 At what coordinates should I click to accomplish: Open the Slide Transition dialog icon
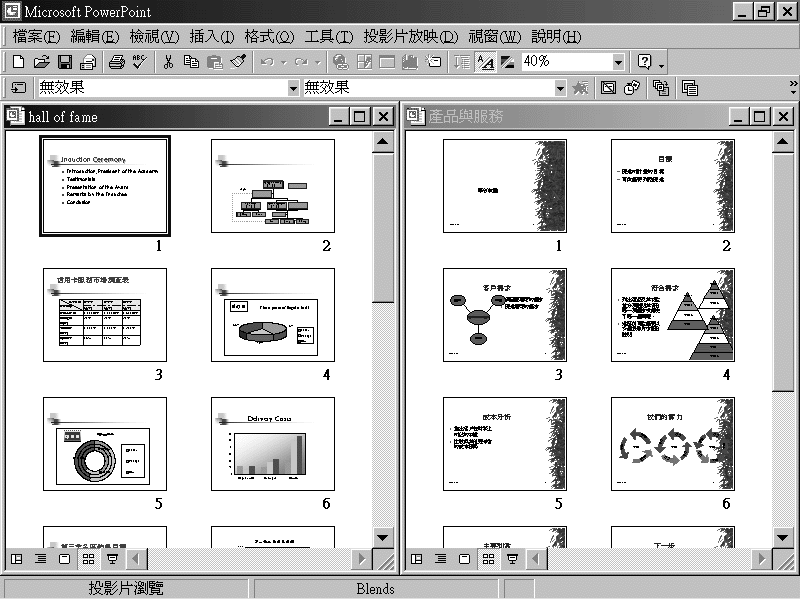(x=19, y=88)
